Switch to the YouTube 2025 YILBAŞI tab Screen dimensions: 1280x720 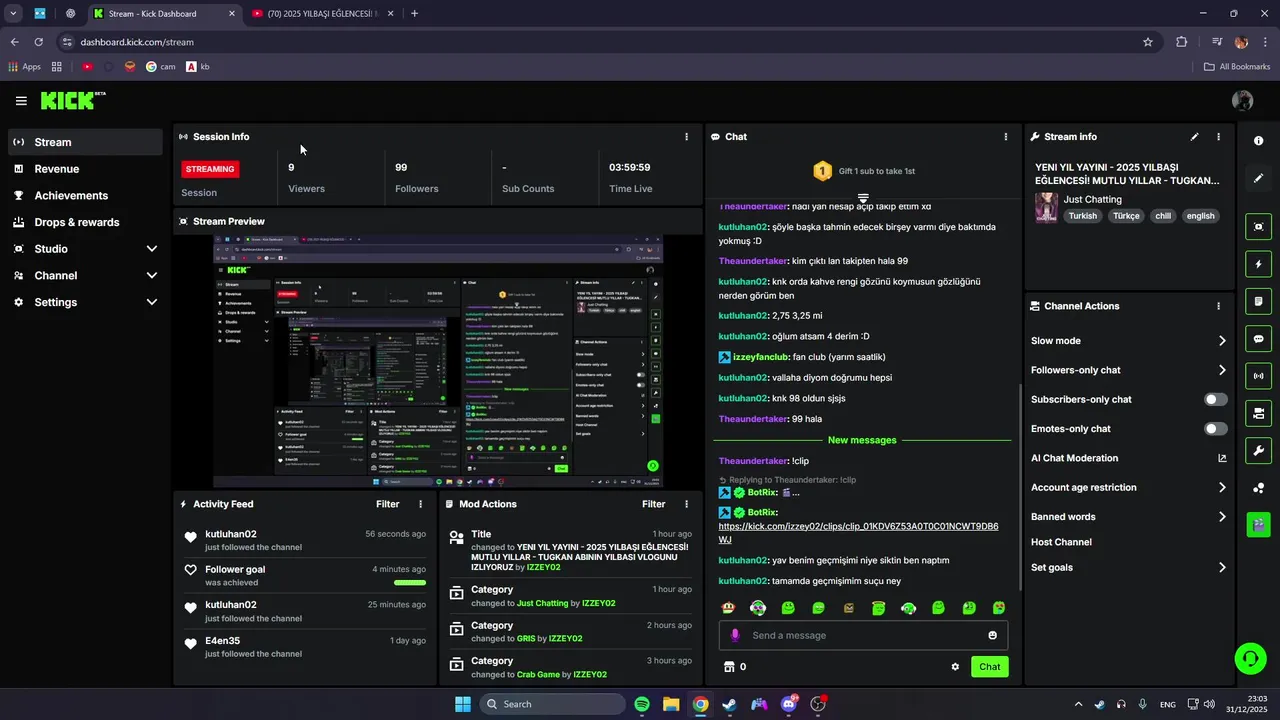[x=322, y=14]
